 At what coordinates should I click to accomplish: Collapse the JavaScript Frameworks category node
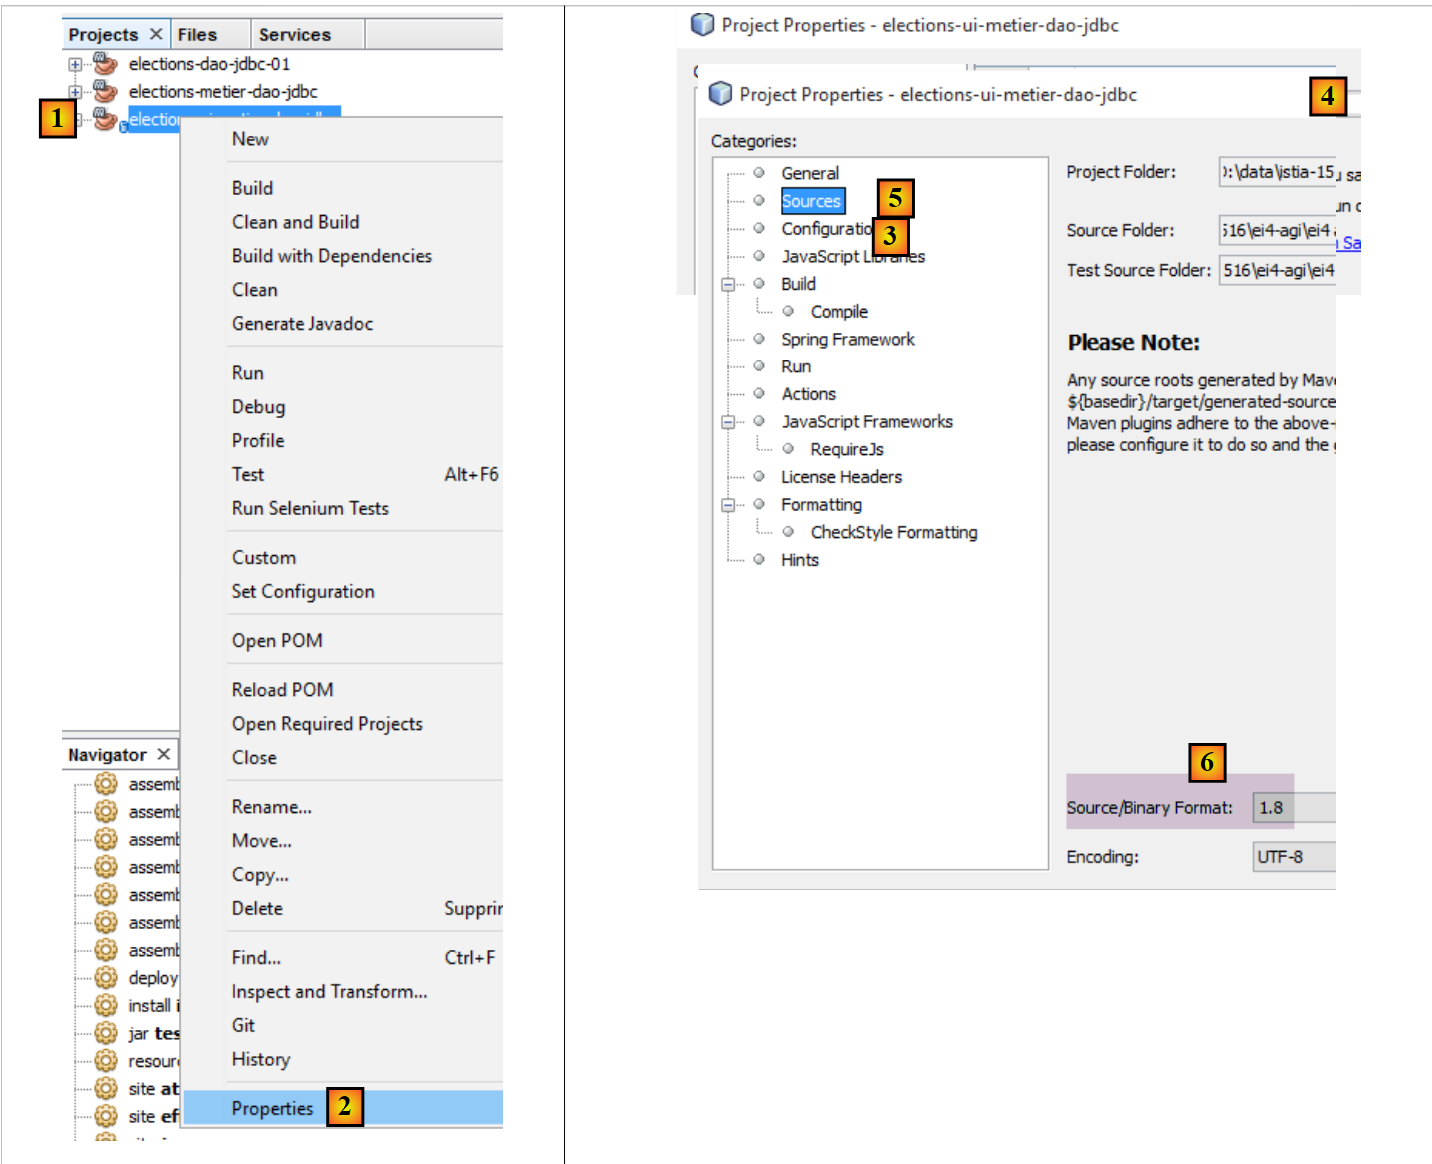tap(728, 422)
